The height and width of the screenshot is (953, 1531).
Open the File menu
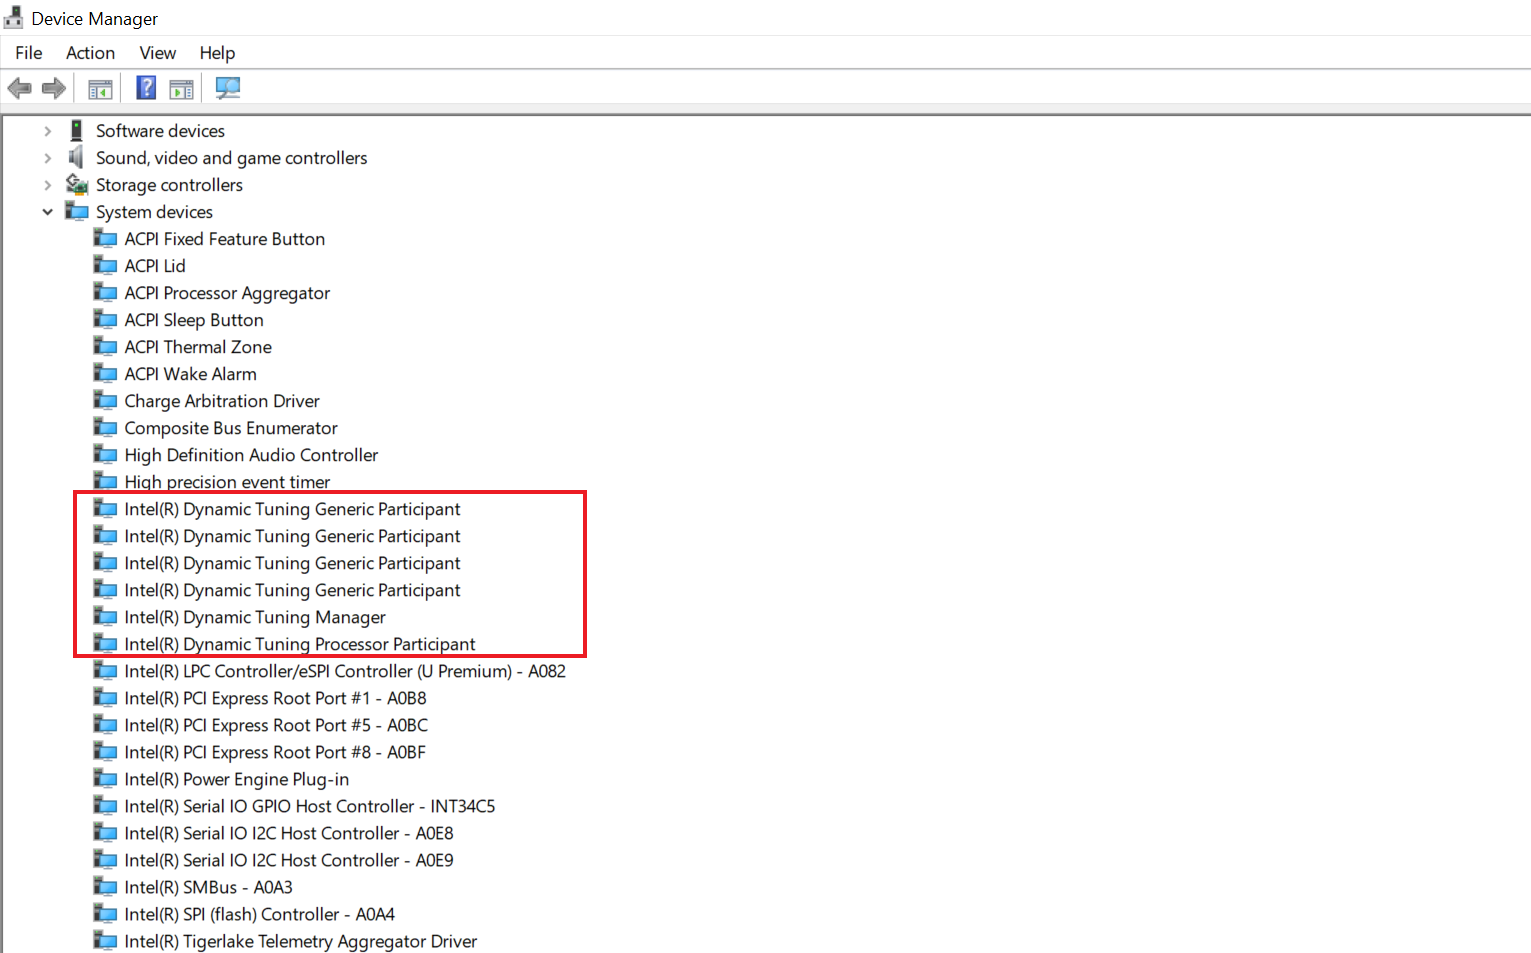29,53
